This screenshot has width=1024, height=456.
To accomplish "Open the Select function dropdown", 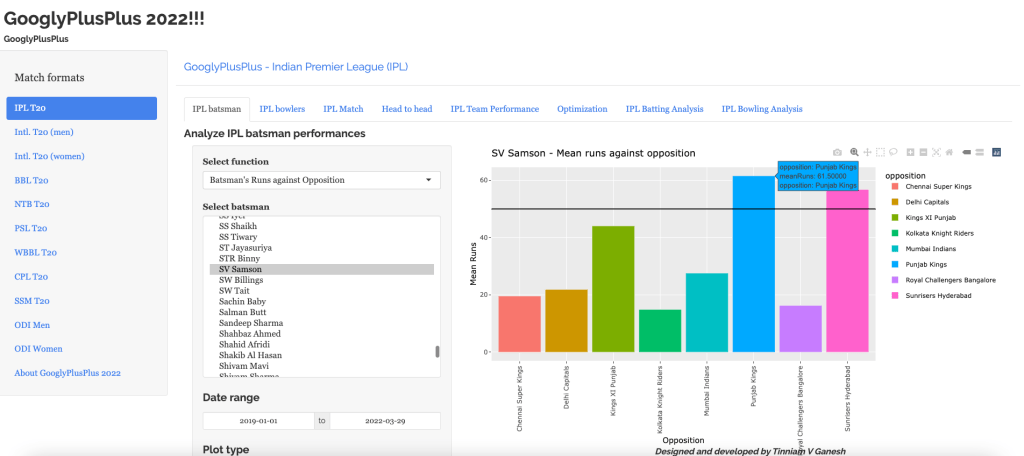I will point(321,180).
